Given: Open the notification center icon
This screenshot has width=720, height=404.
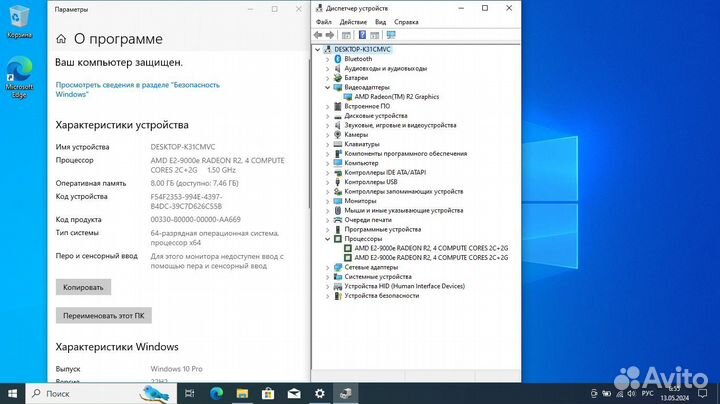Looking at the screenshot, I should coord(703,393).
